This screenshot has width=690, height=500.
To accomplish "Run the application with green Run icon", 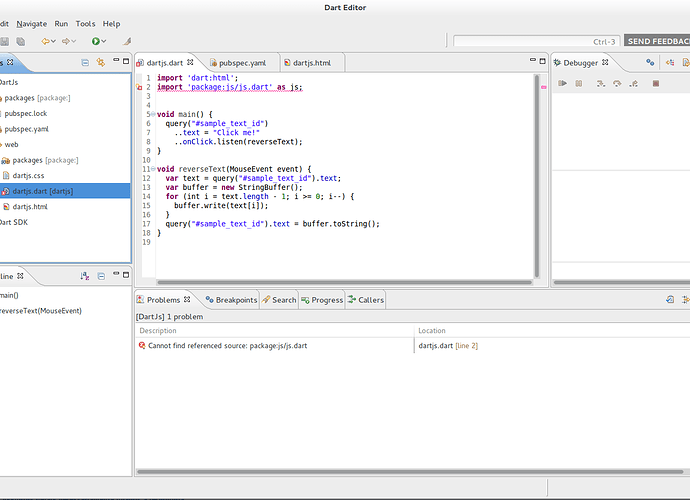I will 95,41.
